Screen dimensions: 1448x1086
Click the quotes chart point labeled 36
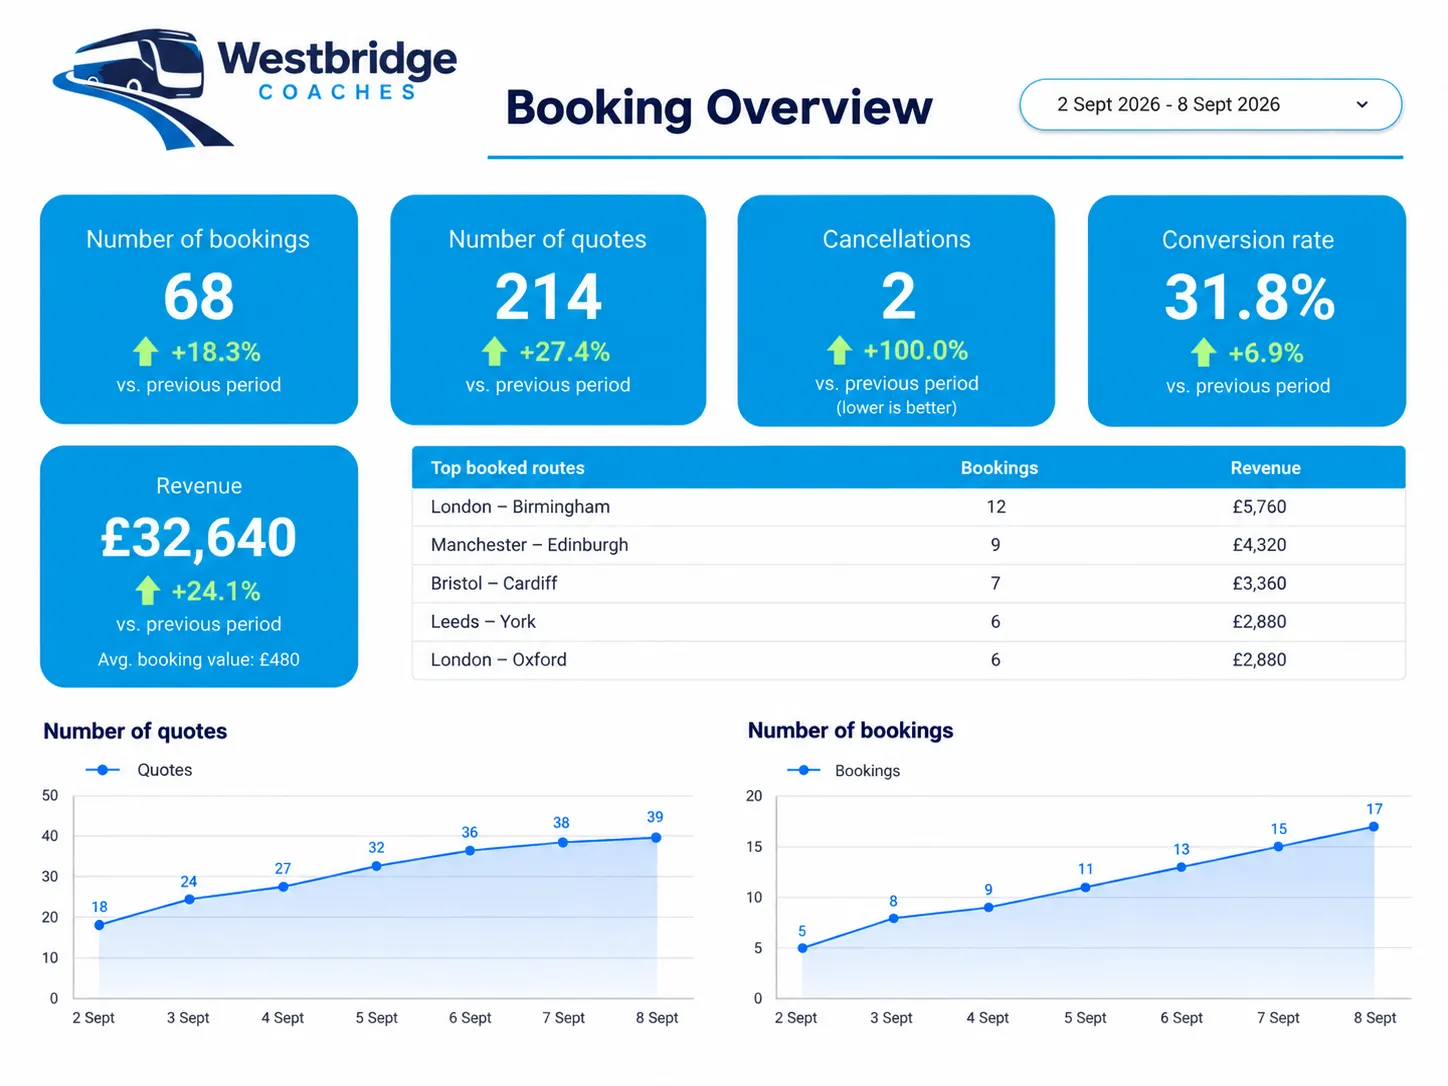click(x=470, y=851)
